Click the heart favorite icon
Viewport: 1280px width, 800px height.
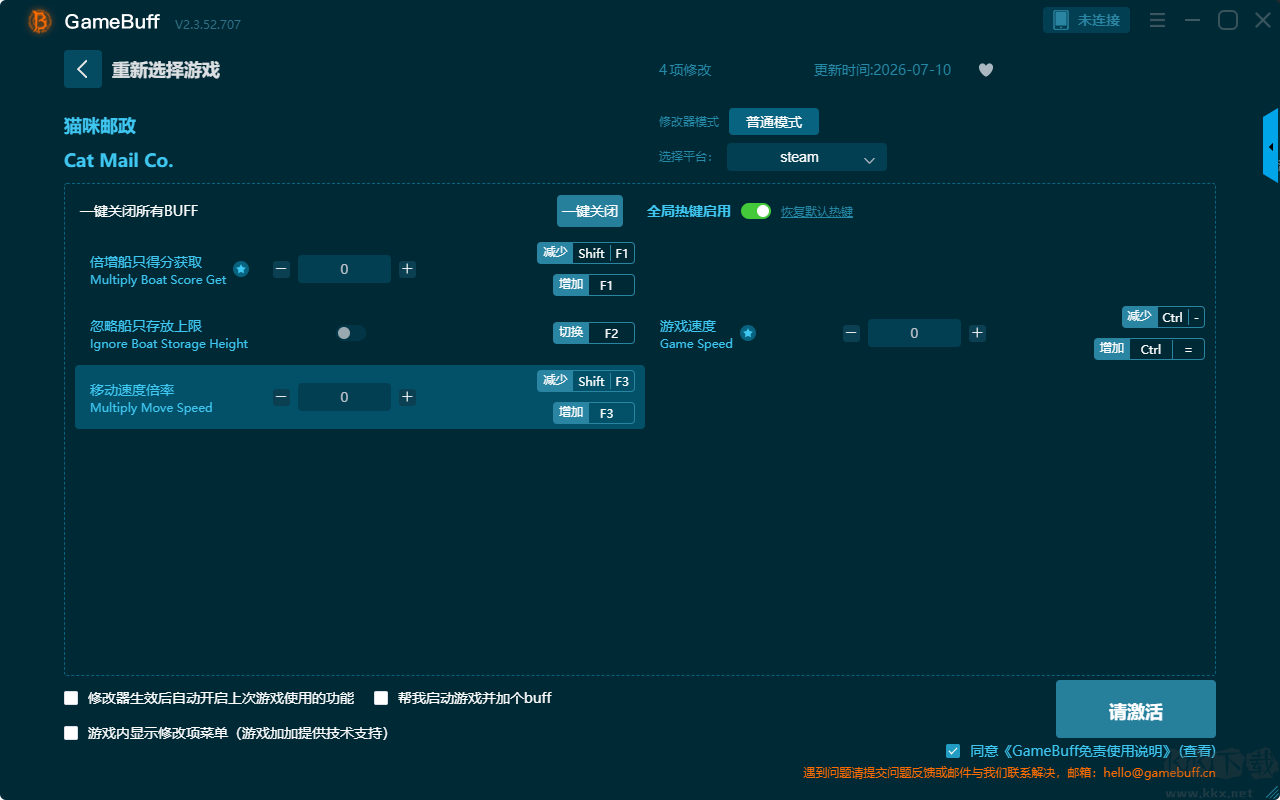[986, 70]
